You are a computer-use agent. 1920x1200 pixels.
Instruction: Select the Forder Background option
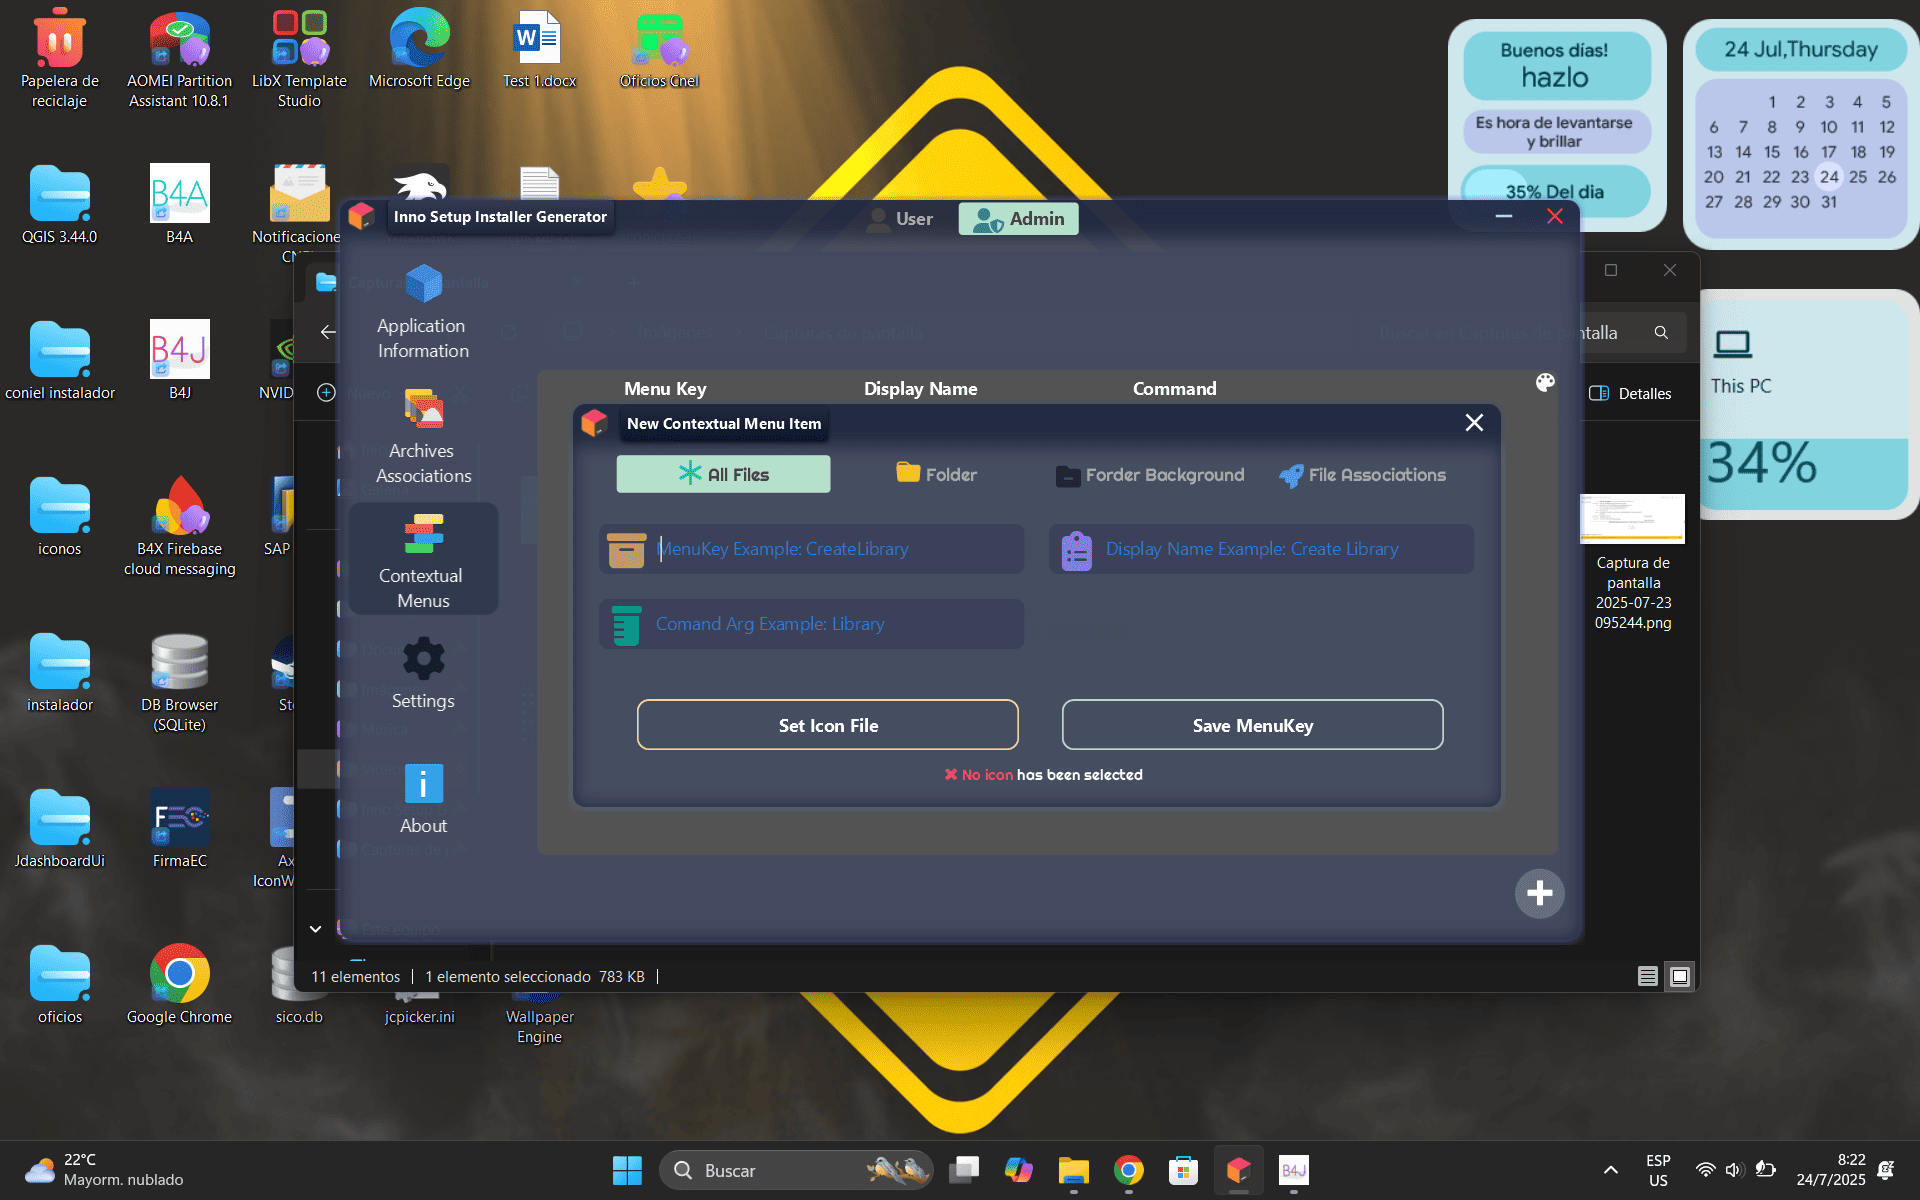(x=1150, y=475)
